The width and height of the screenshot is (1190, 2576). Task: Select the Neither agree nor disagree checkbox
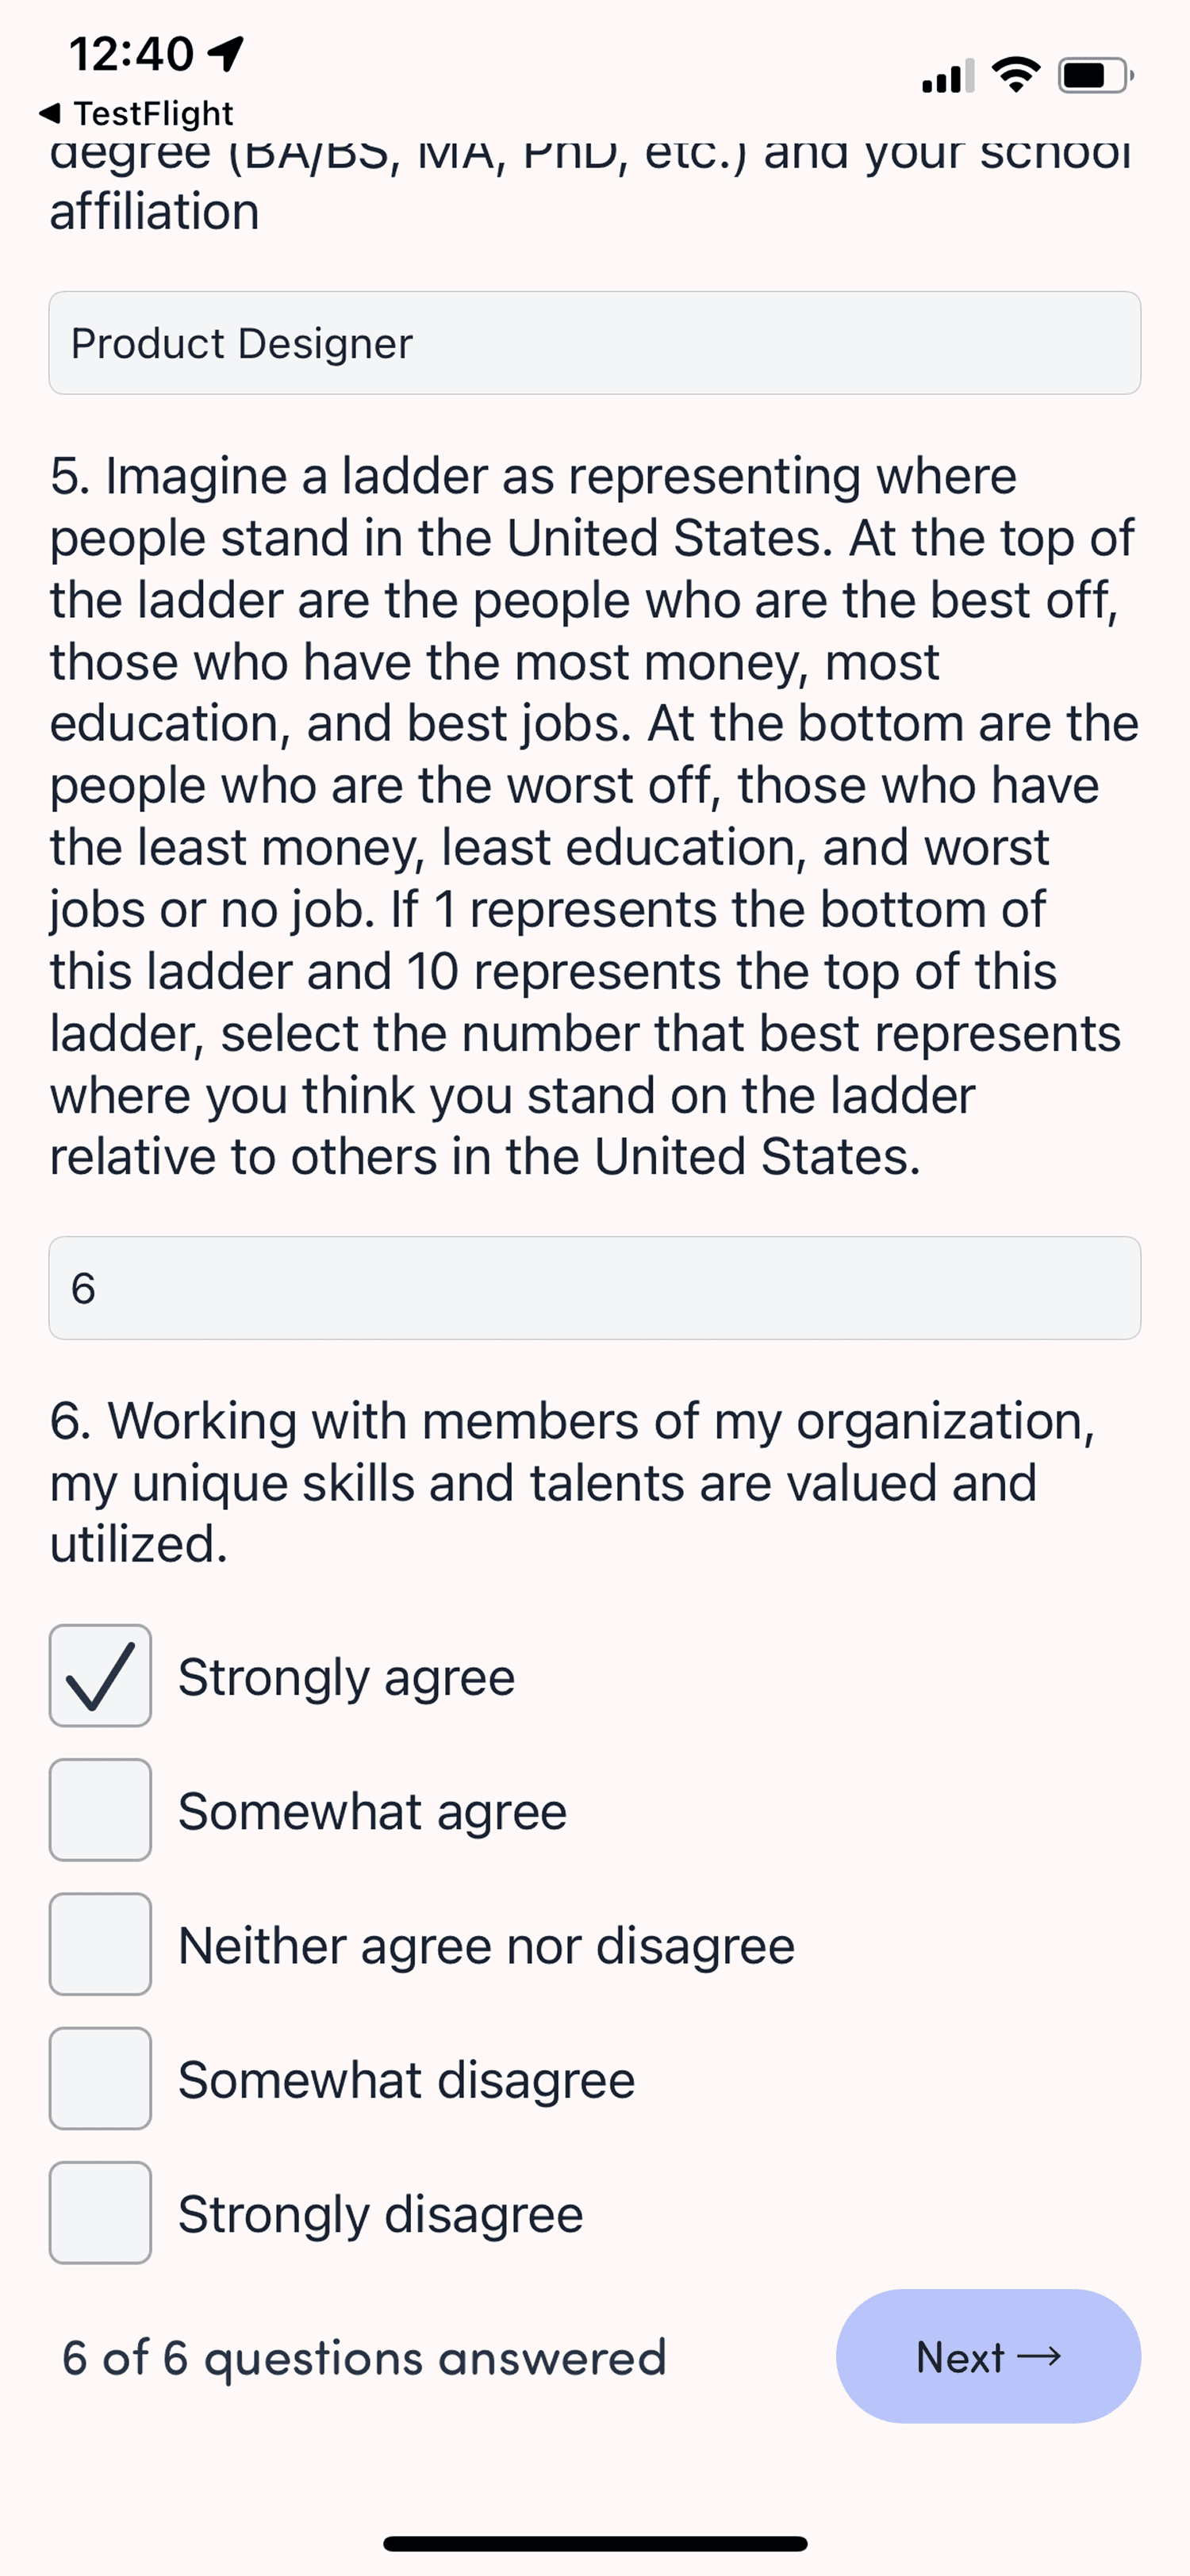click(x=100, y=1944)
